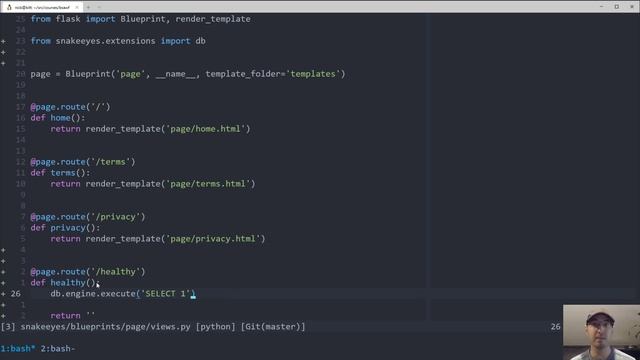640x360 pixels.
Task: Click the git plus sign beside final return line
Action: 3,316
